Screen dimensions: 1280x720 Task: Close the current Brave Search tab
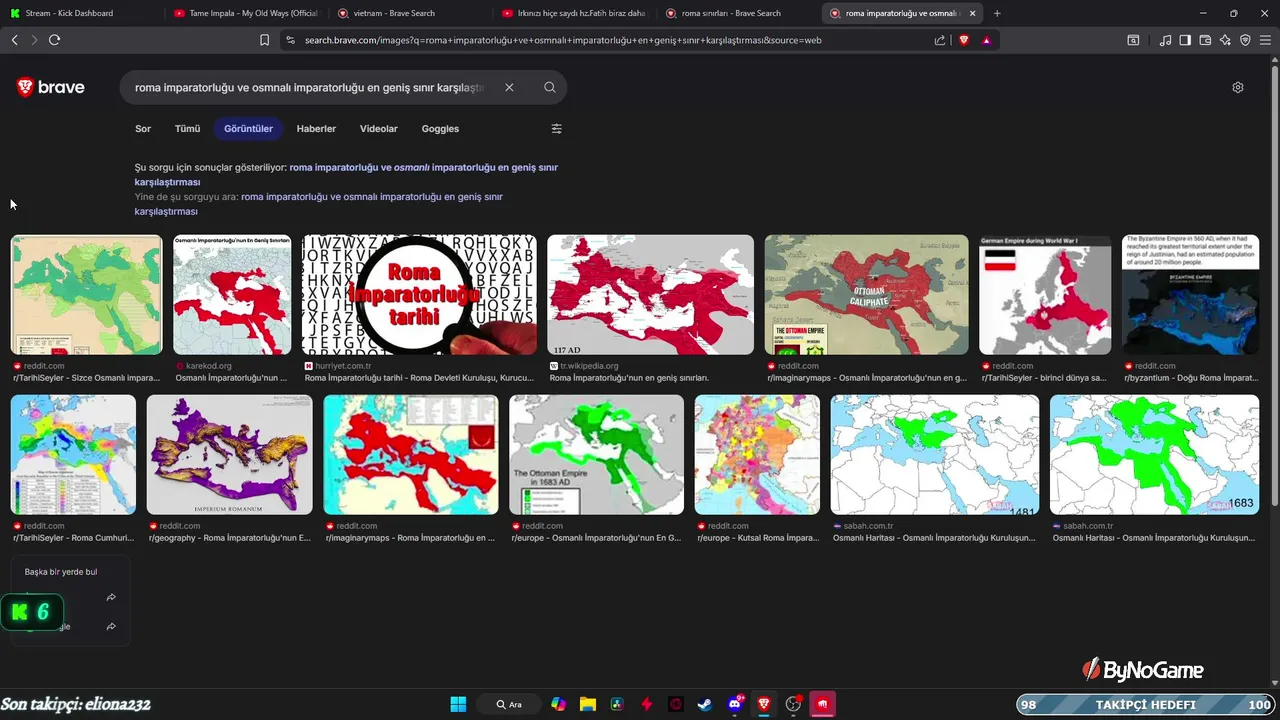coord(973,13)
